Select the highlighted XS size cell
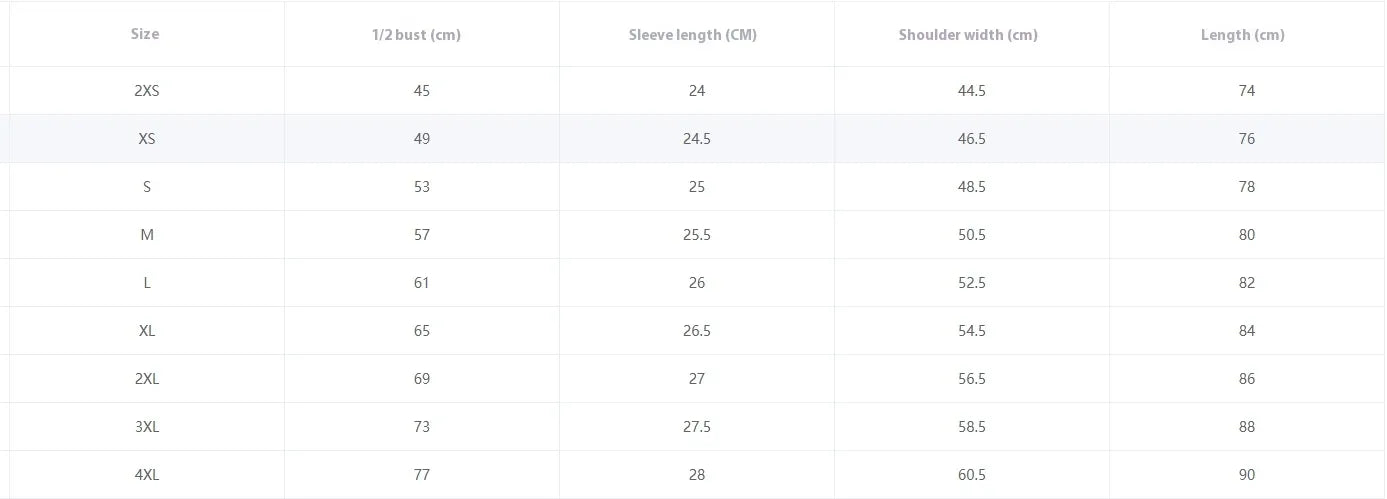Screen dimensions: 1387x499 coord(147,139)
